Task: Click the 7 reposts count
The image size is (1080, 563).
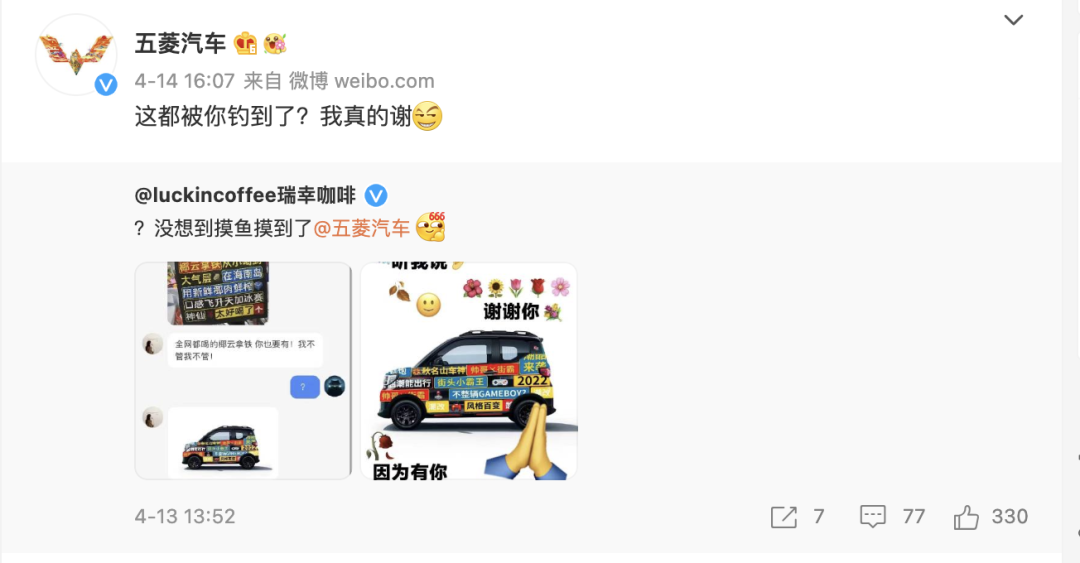Action: (x=818, y=516)
